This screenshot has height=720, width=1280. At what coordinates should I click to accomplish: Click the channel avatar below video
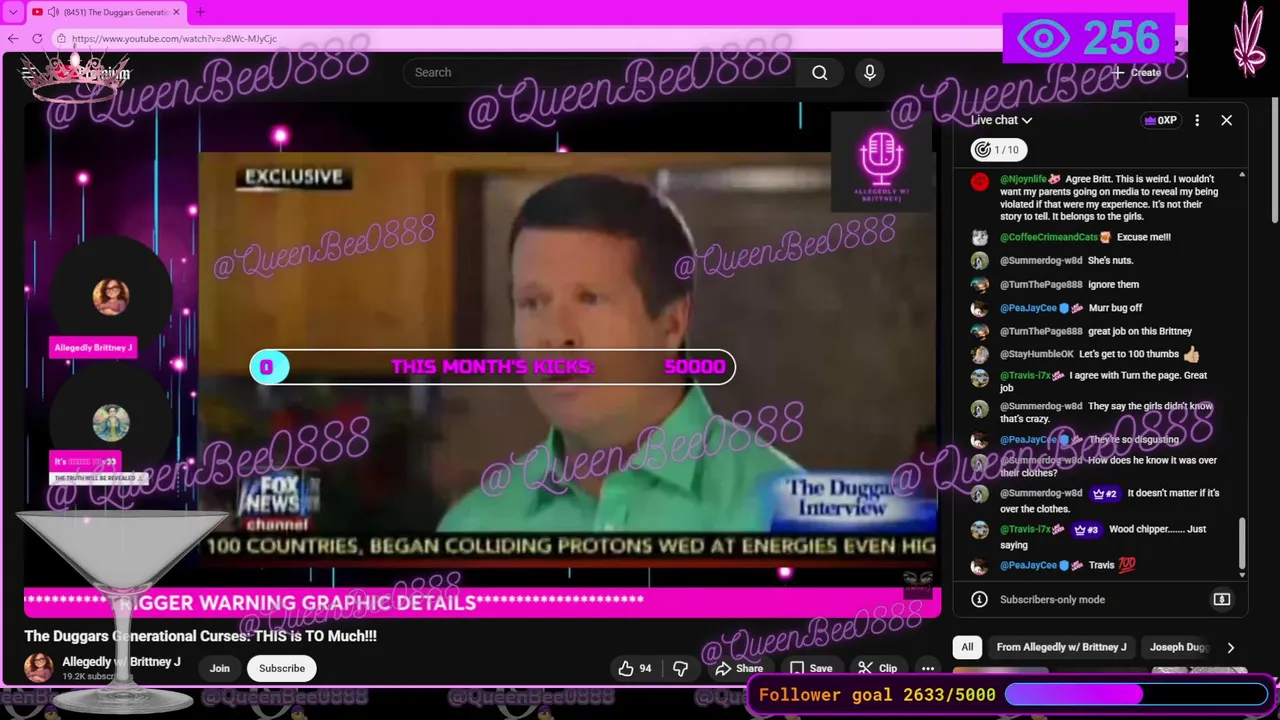pos(38,668)
